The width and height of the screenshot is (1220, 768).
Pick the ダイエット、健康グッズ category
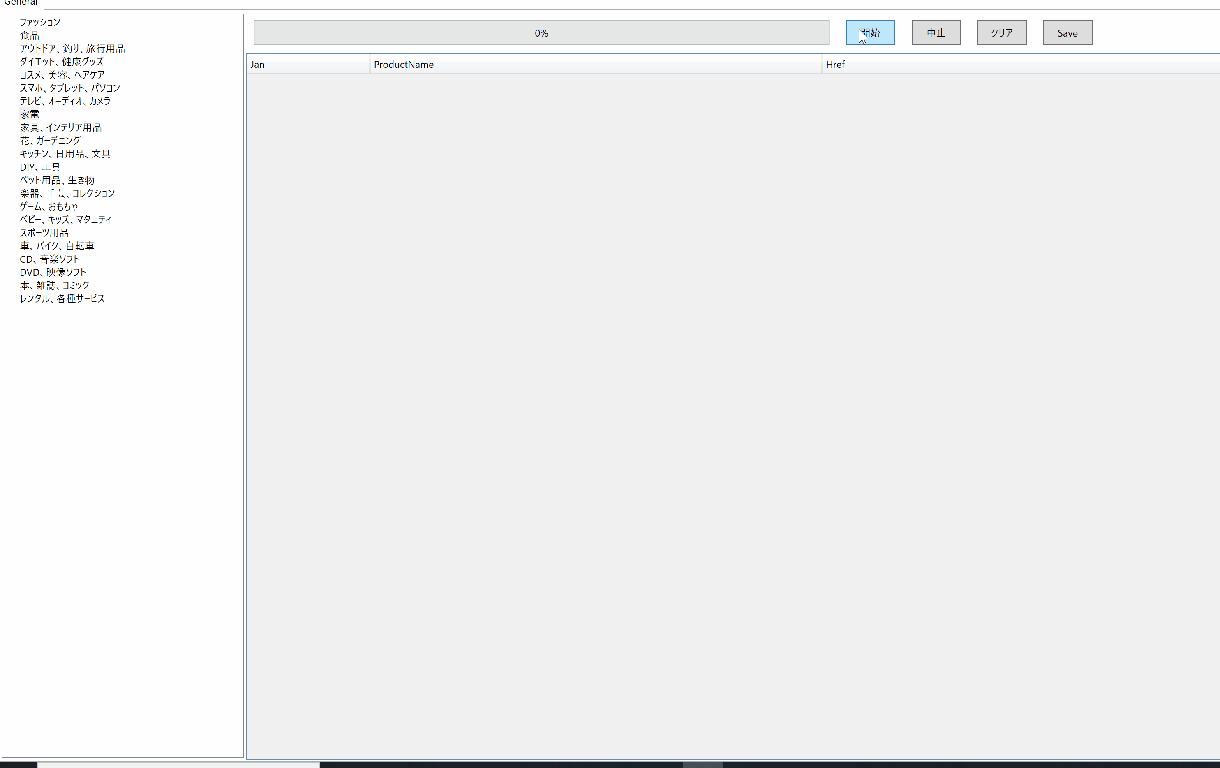(x=61, y=62)
